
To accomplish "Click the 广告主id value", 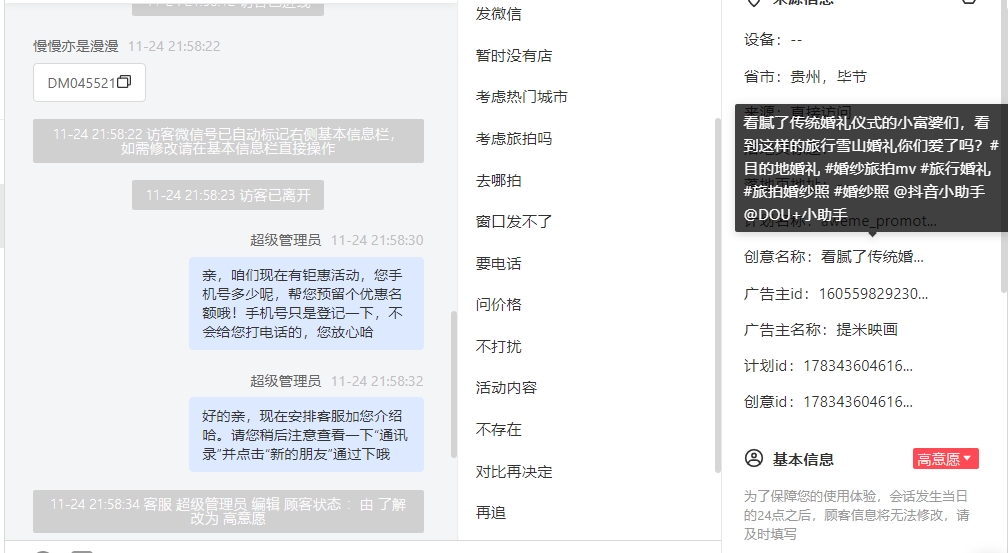I will coord(873,294).
